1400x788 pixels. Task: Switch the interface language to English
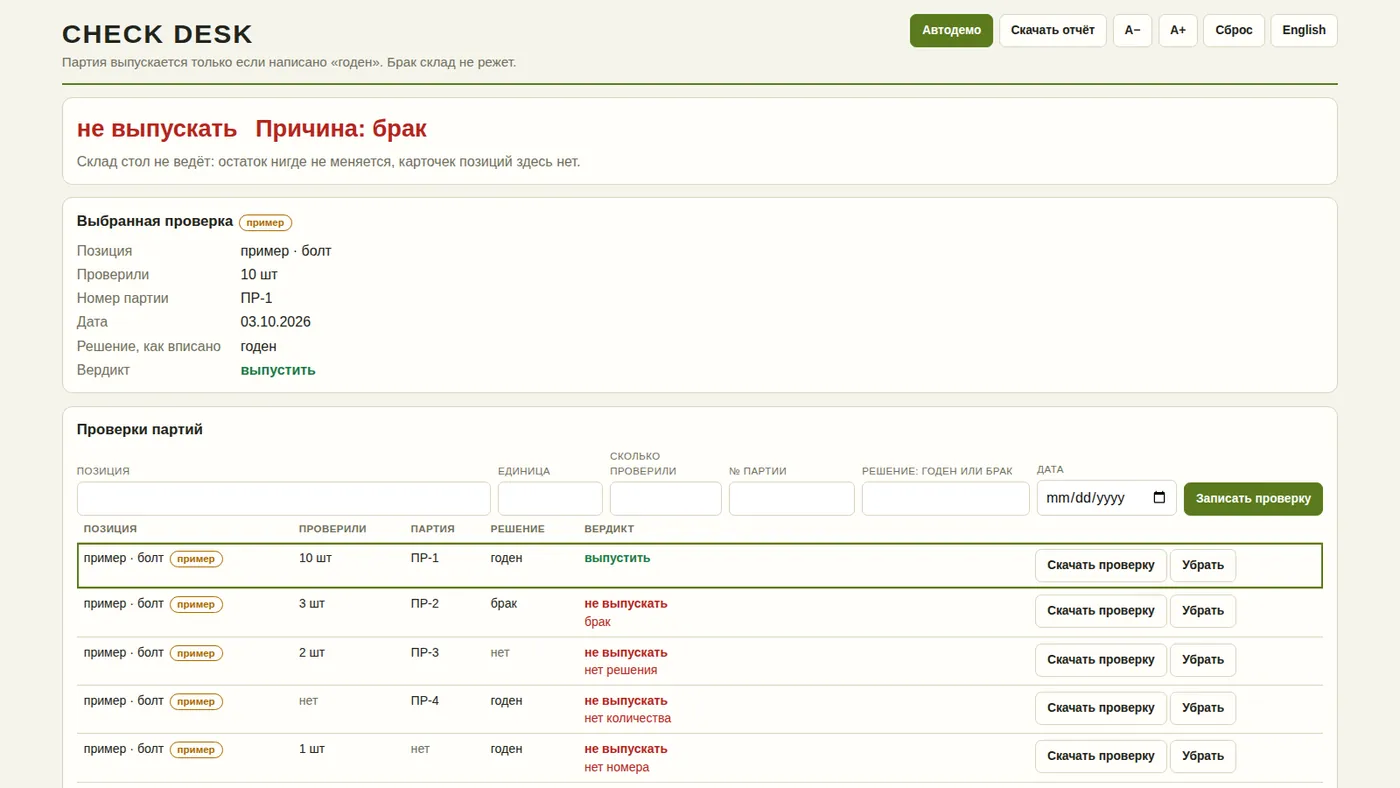coord(1304,30)
